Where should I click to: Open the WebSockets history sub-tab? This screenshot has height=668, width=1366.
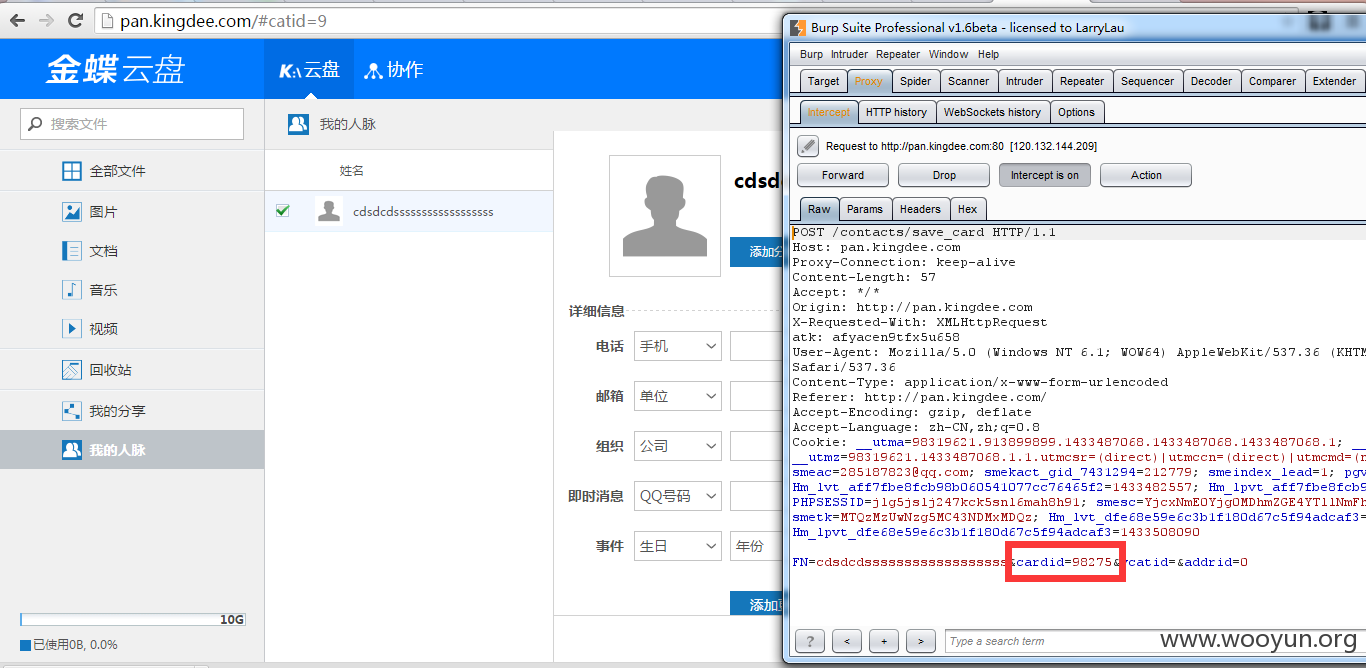coord(992,112)
